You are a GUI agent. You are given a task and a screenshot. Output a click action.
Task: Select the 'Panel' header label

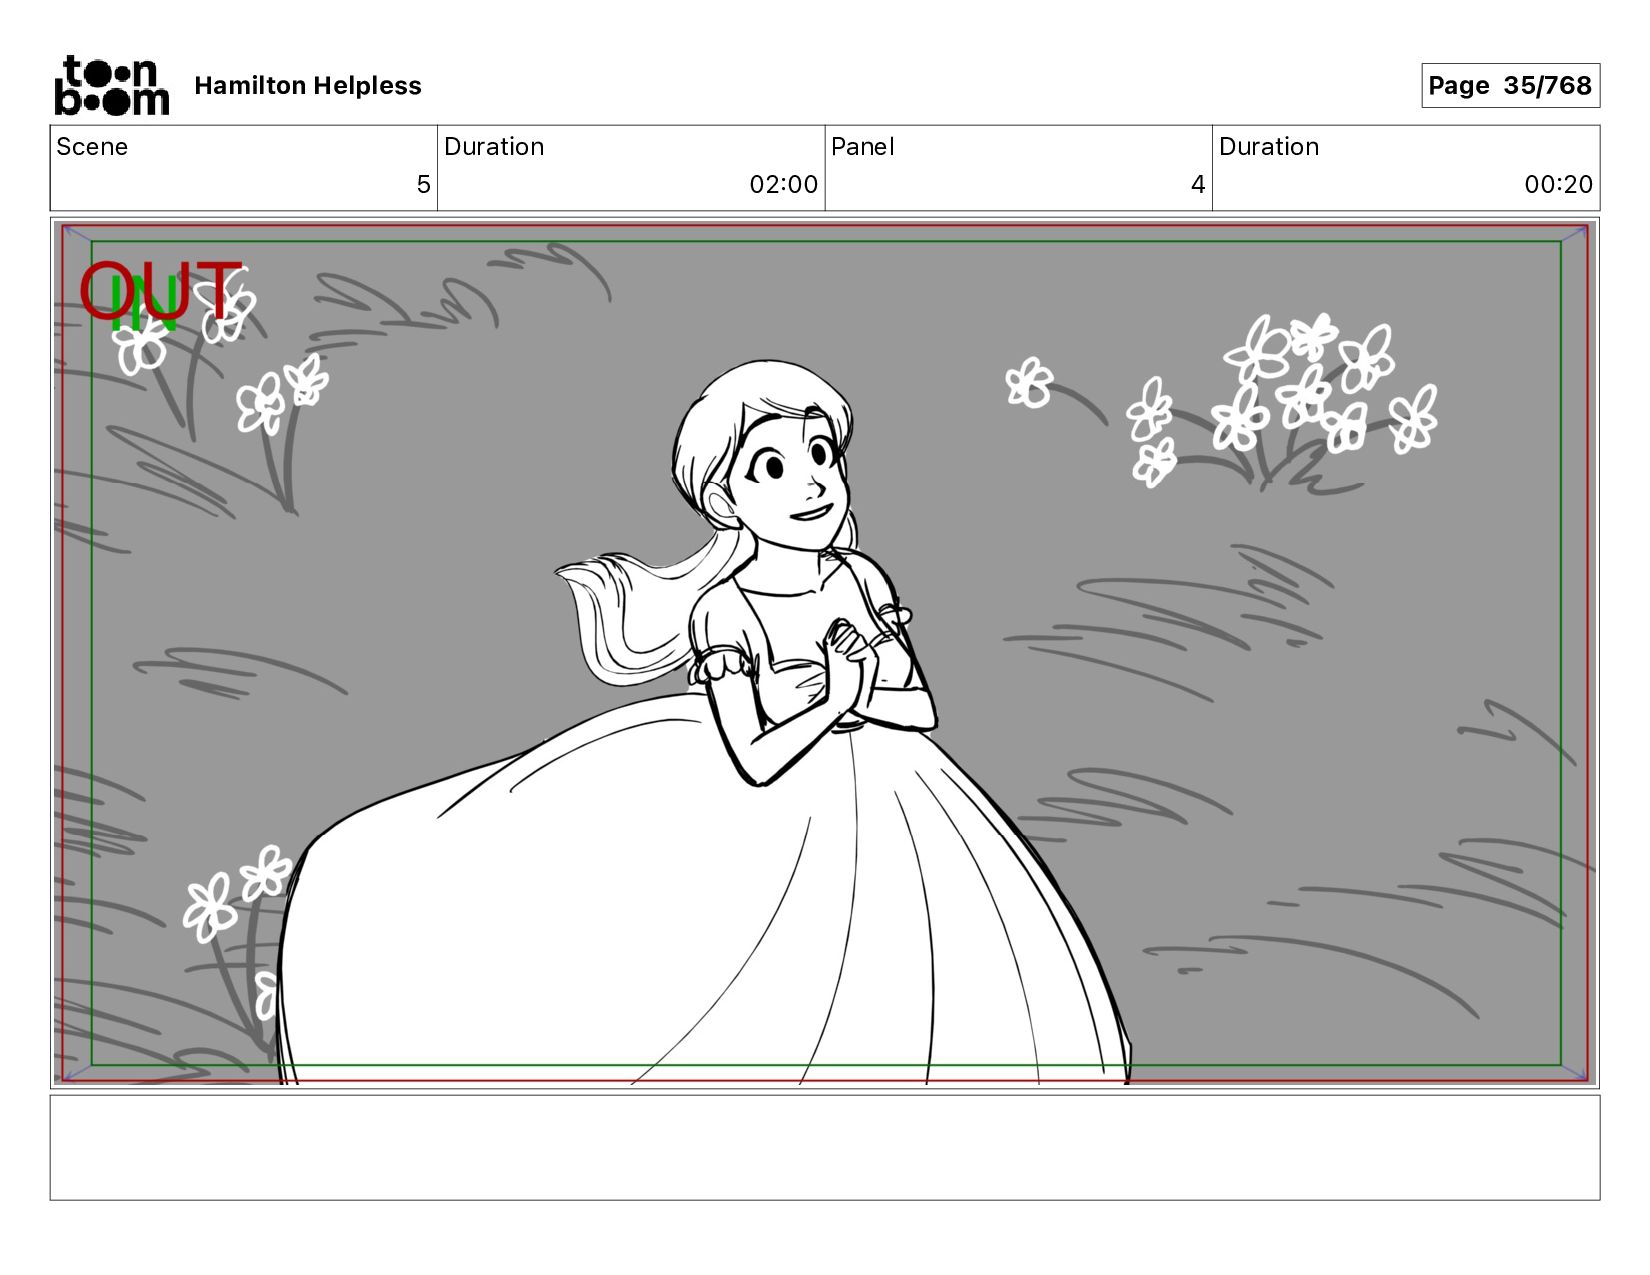click(x=862, y=147)
